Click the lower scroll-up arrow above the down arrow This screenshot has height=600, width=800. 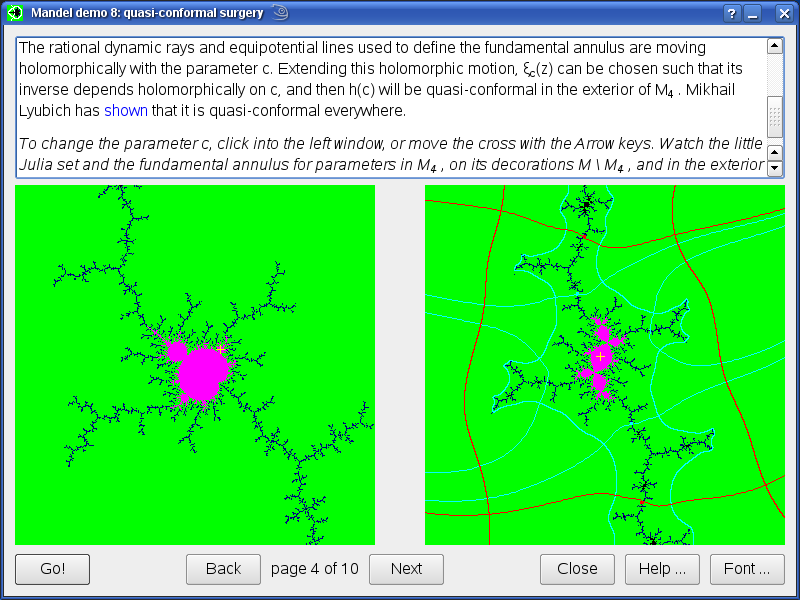(x=774, y=152)
